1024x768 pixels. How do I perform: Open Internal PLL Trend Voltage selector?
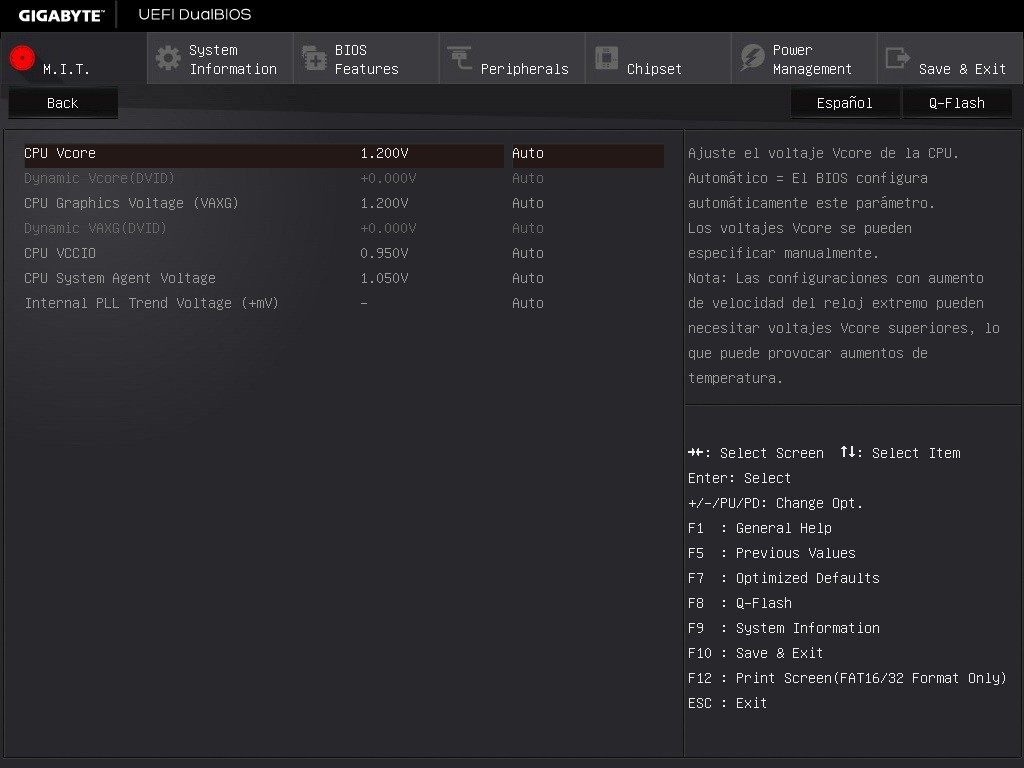[528, 303]
